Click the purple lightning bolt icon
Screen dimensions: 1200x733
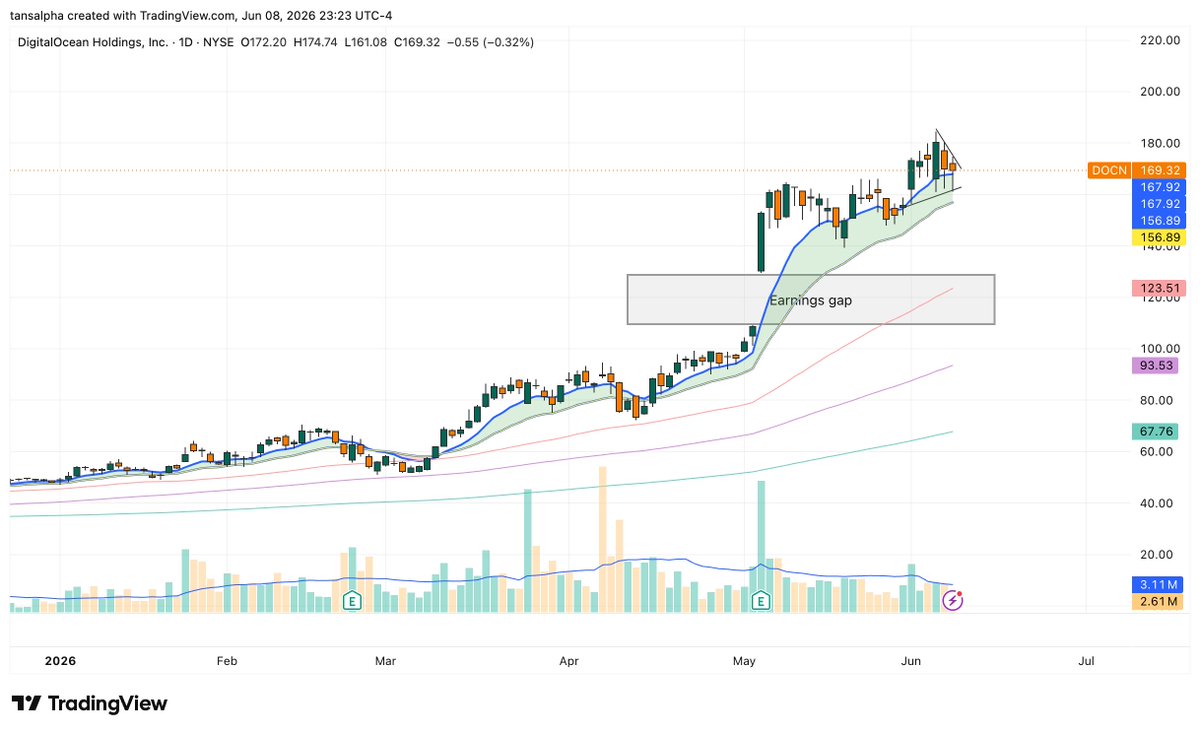coord(954,601)
